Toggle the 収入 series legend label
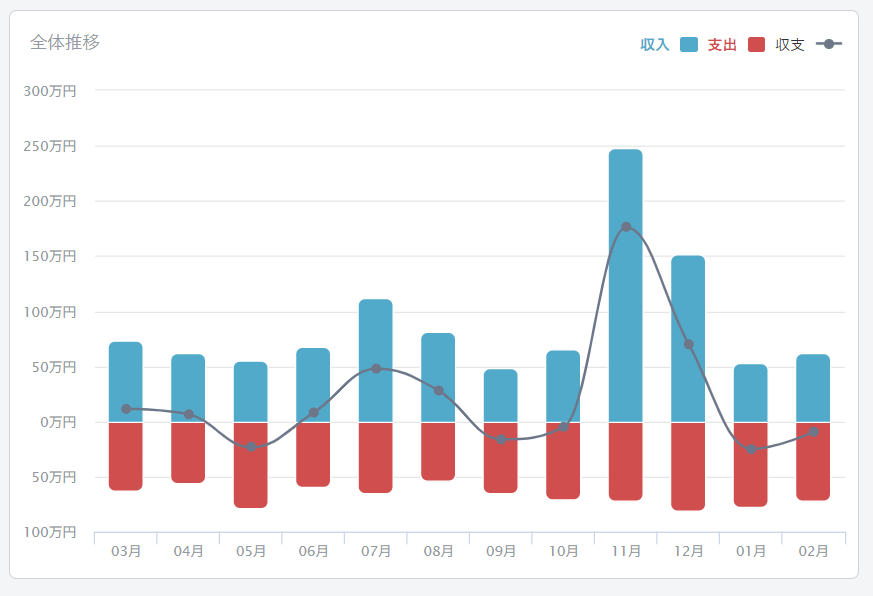This screenshot has height=596, width=873. tap(655, 45)
